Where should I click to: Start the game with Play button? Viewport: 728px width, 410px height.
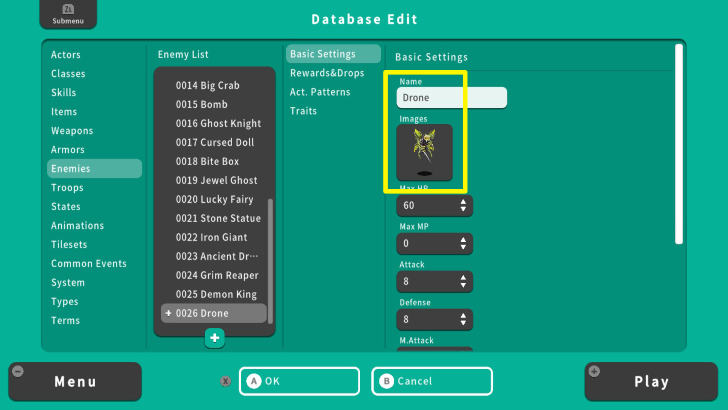pyautogui.click(x=651, y=382)
